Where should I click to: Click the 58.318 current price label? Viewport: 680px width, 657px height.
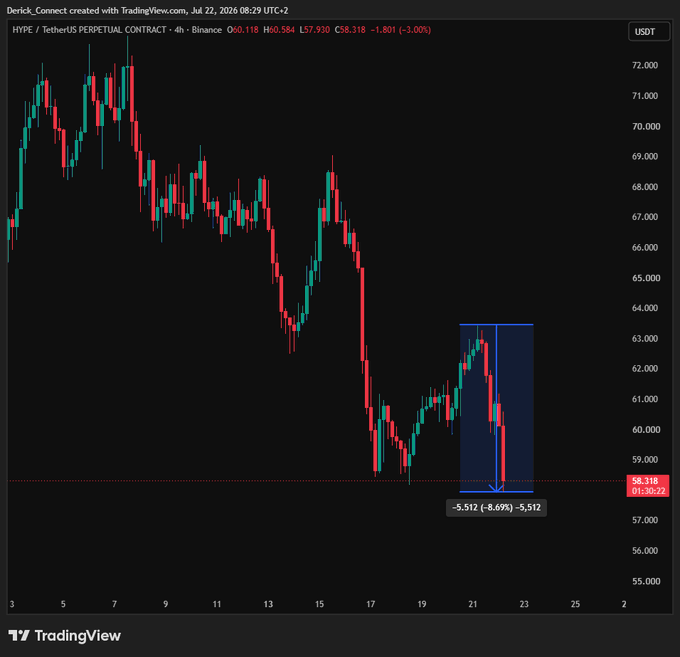(x=645, y=480)
